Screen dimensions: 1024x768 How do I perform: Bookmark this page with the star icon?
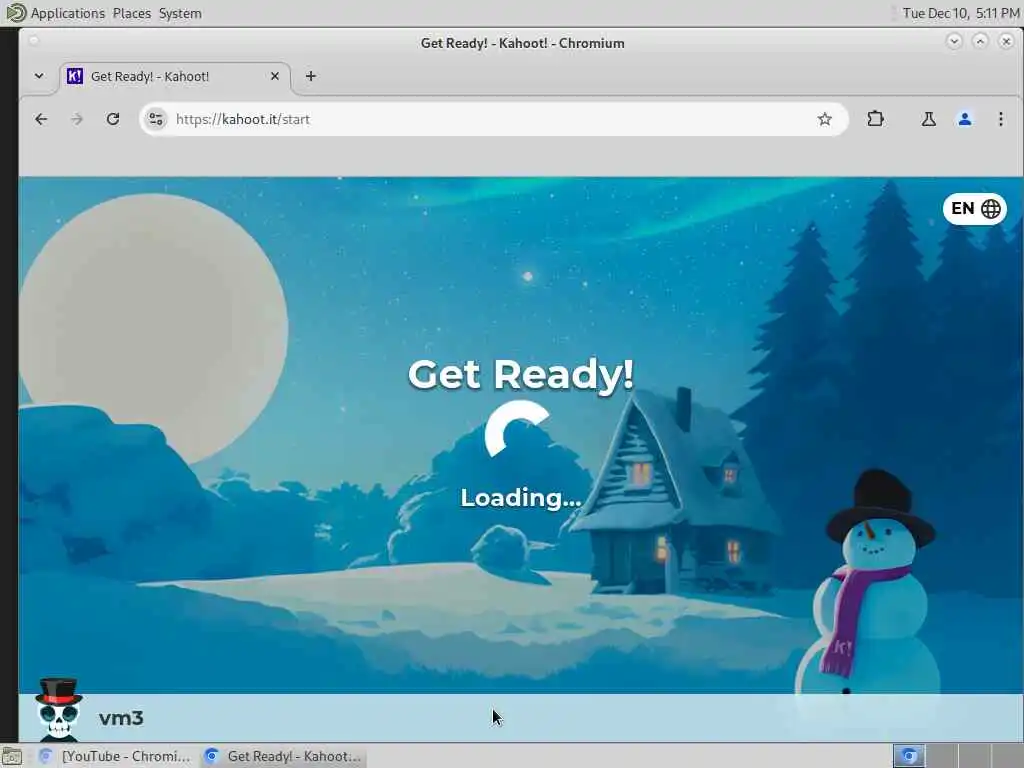pos(825,119)
